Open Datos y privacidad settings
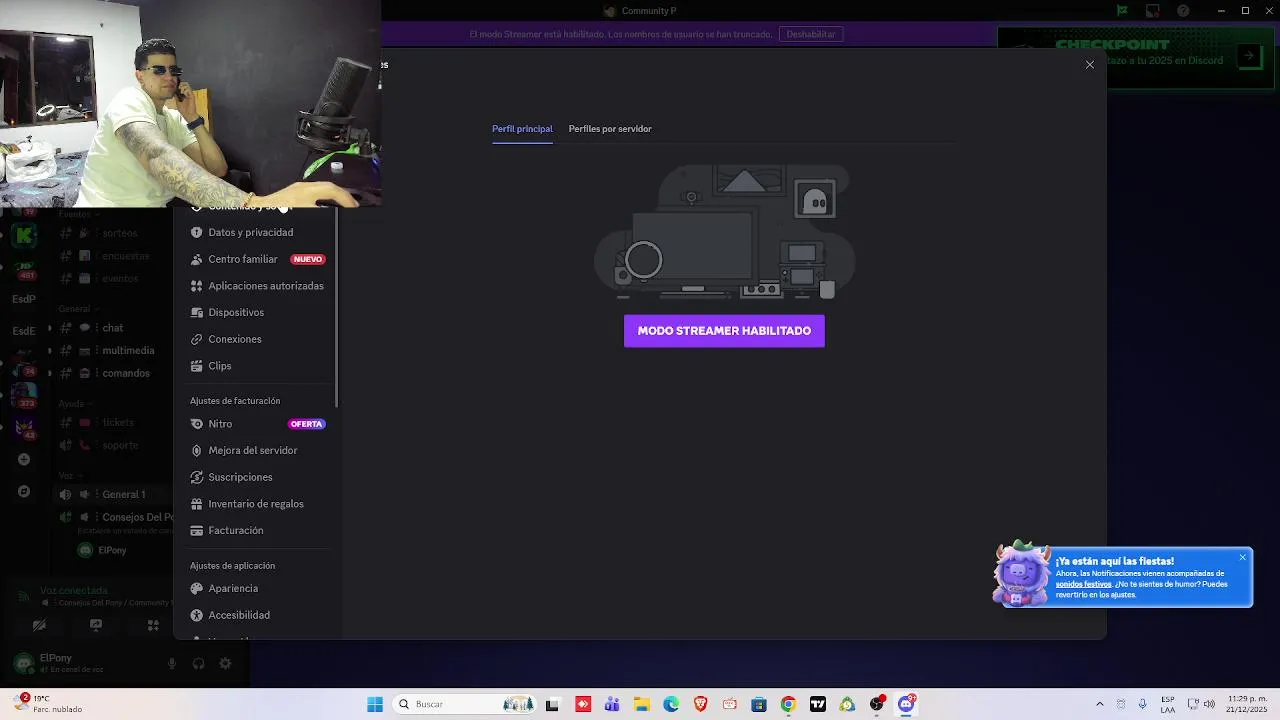The width and height of the screenshot is (1280, 720). (x=258, y=232)
